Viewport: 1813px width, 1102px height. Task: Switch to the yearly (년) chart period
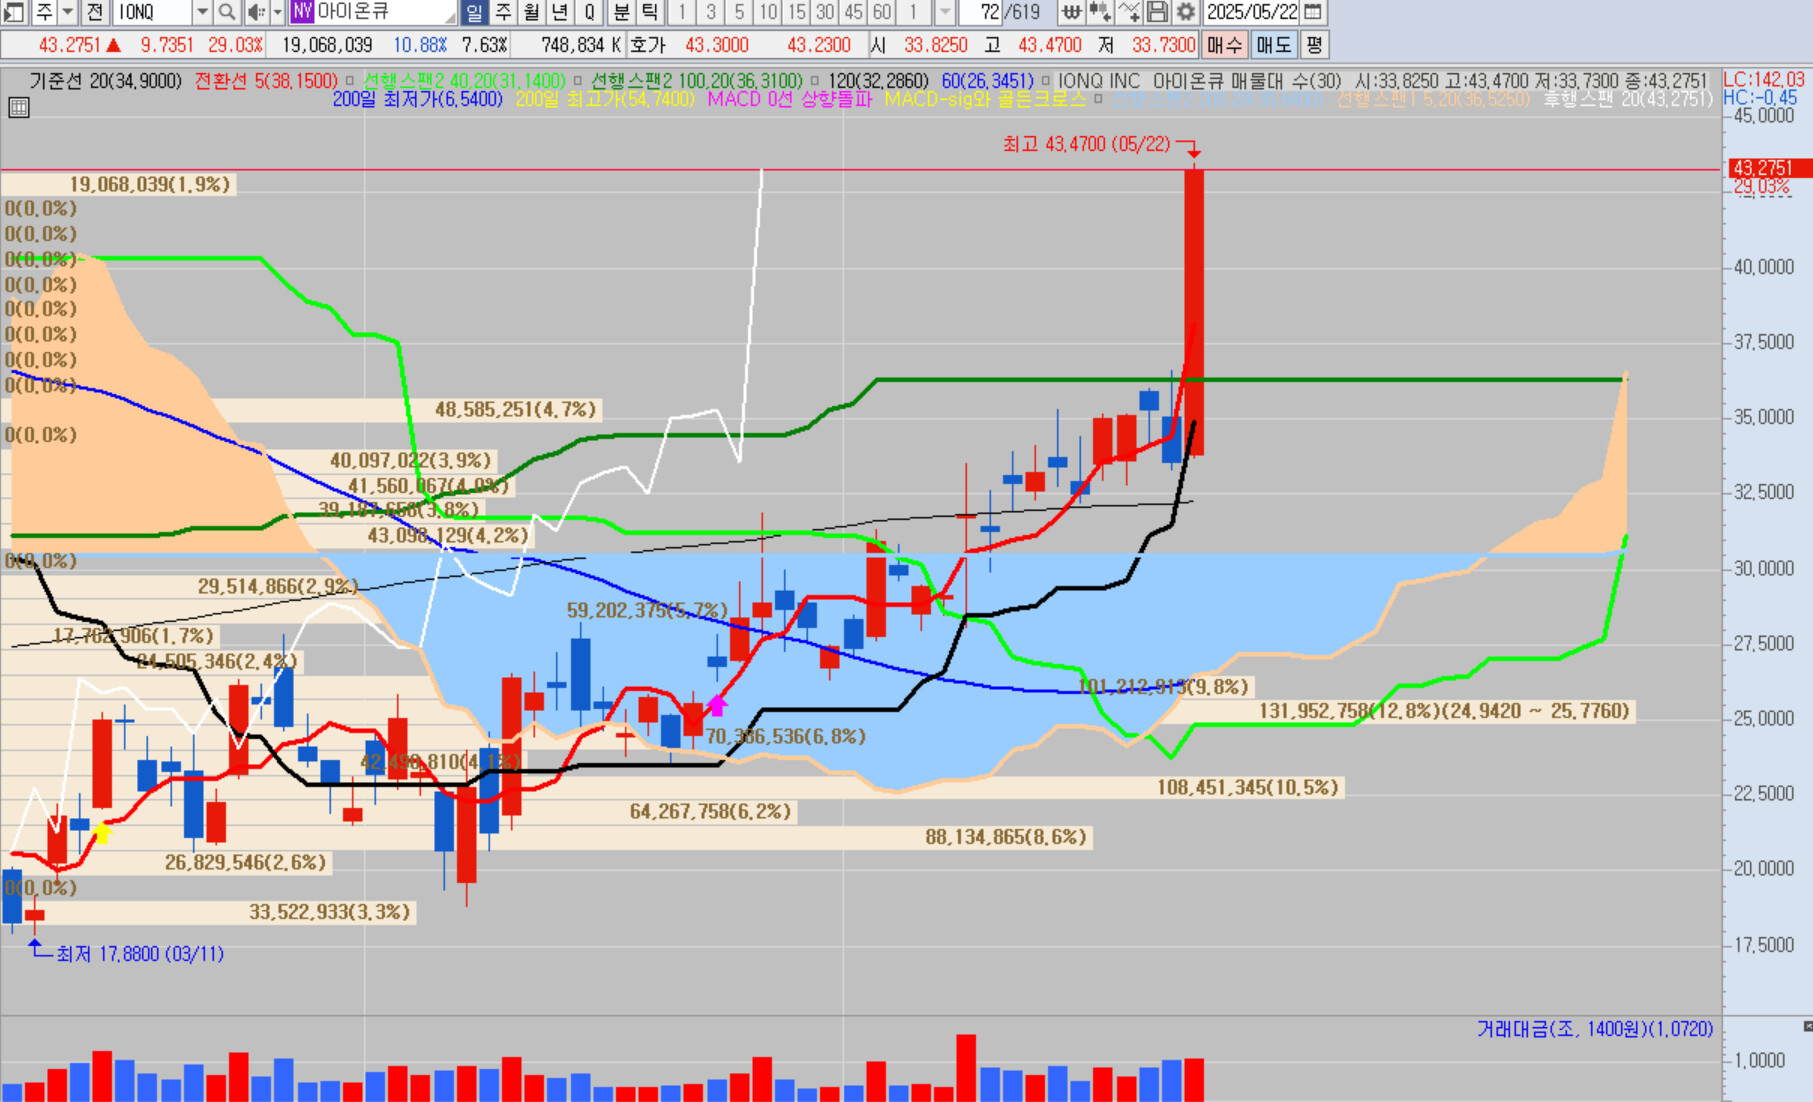pos(560,12)
